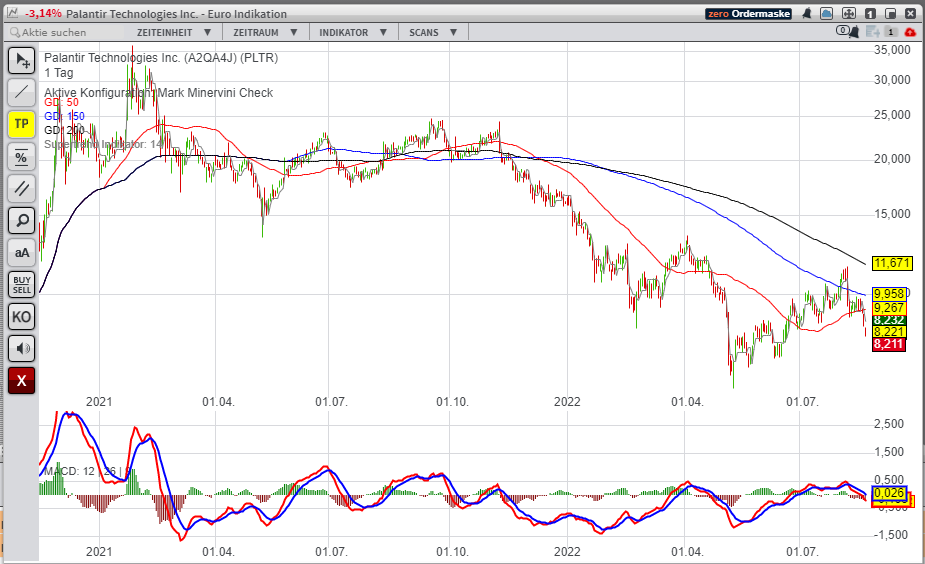Click the gray number 1 badge
This screenshot has width=925, height=564.
[x=891, y=32]
